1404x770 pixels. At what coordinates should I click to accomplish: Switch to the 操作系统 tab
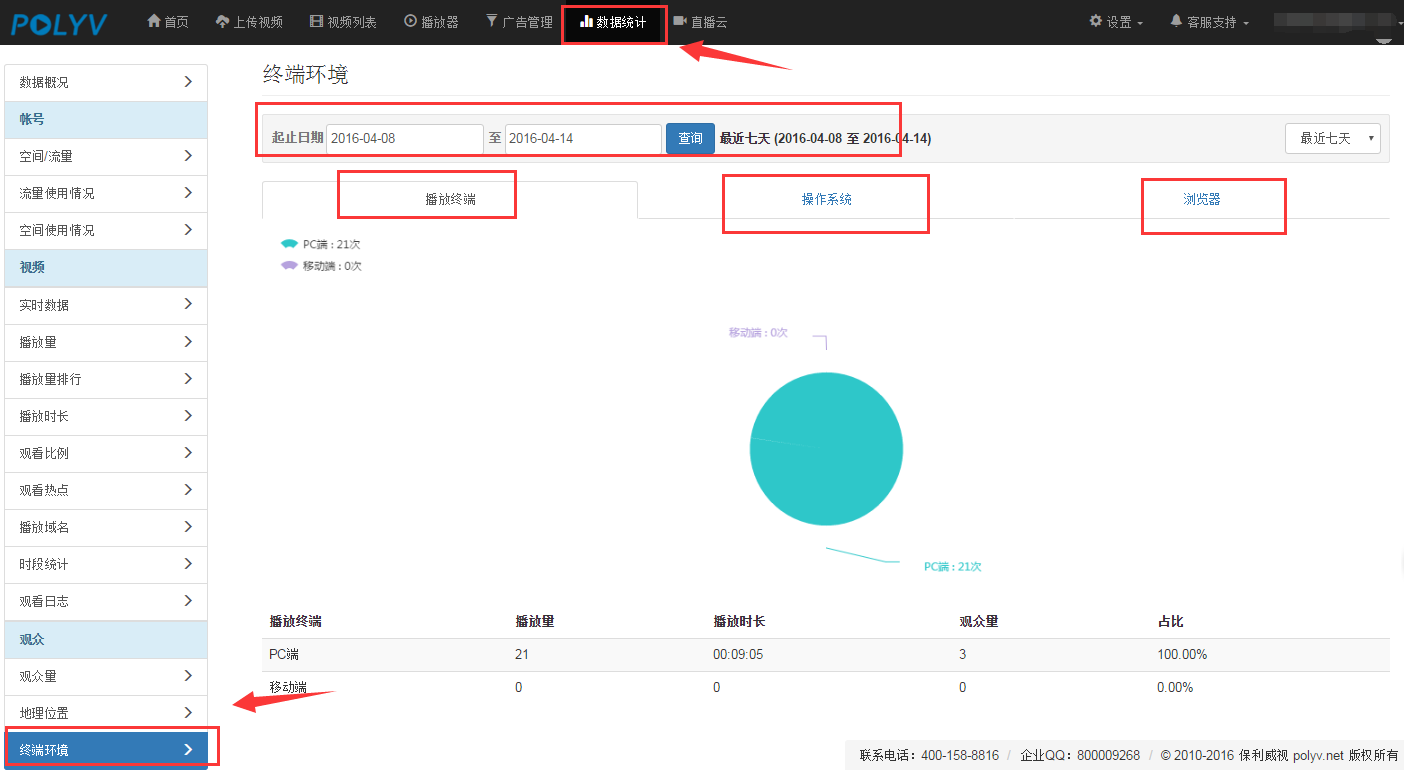pos(826,200)
